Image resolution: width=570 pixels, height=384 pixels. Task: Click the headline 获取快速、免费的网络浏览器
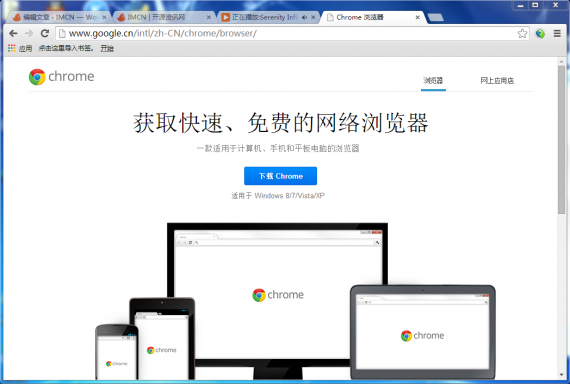click(x=281, y=123)
